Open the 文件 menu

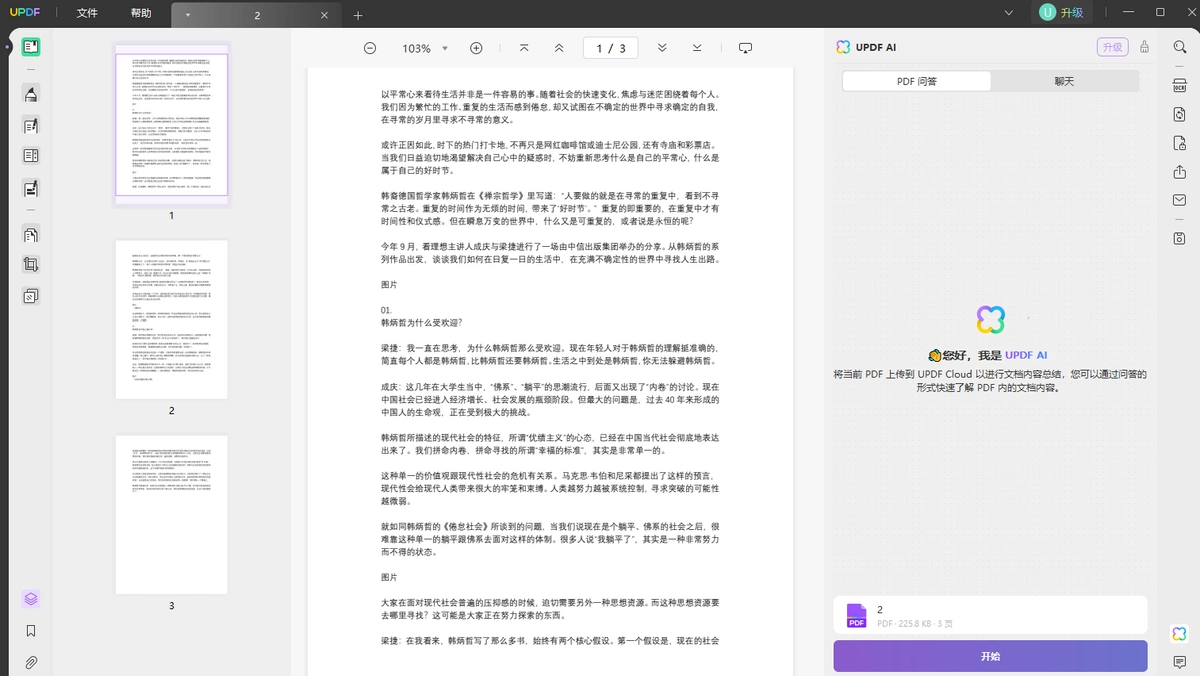click(87, 13)
